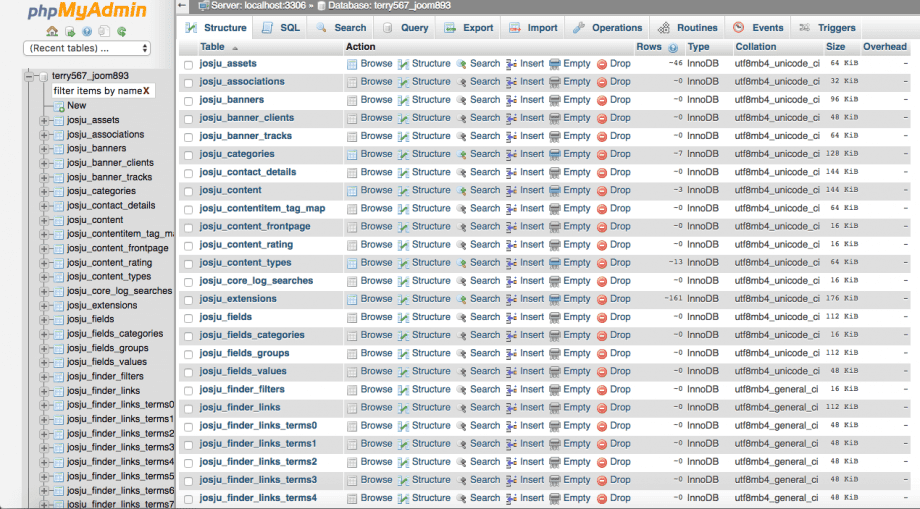920x509 pixels.
Task: Tick the checkbox for josju_banners row
Action: pyautogui.click(x=188, y=101)
